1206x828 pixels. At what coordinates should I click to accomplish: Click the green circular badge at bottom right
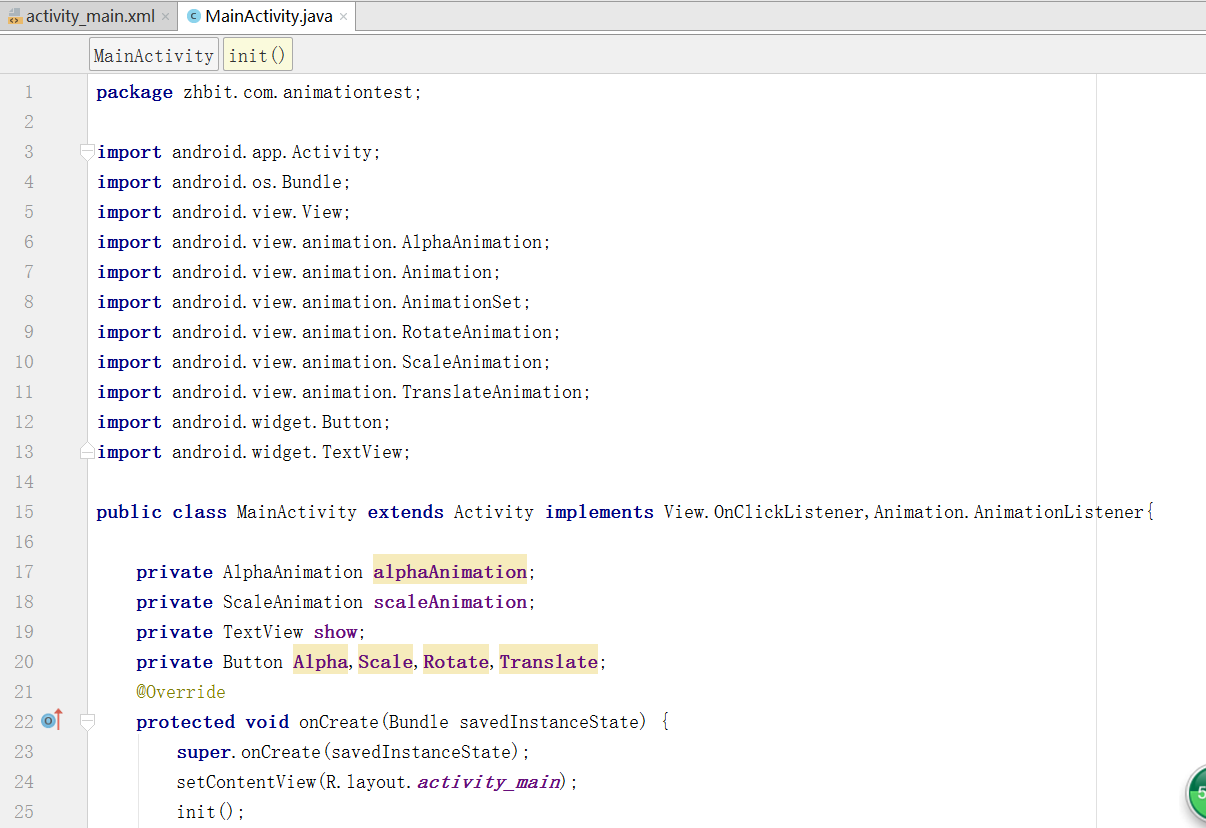pos(1197,795)
